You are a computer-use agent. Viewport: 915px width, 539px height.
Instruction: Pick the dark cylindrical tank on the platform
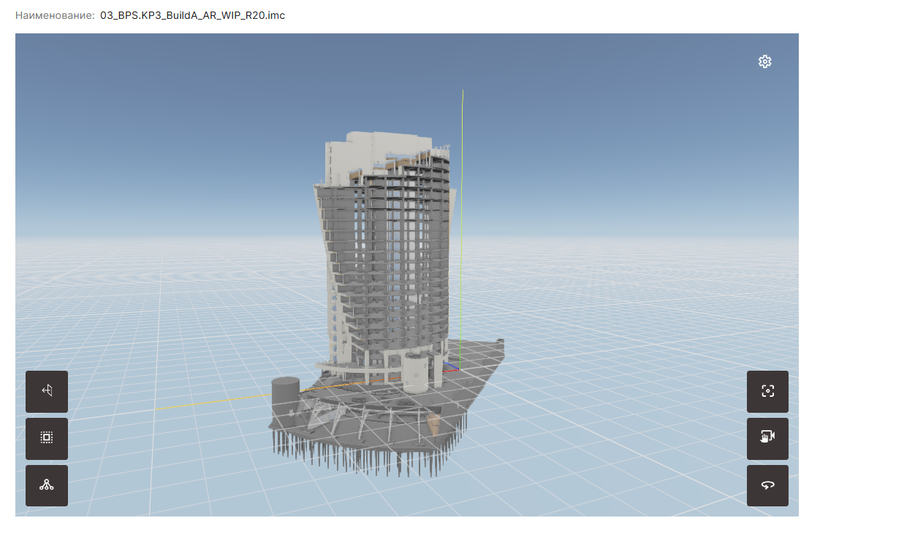(x=286, y=391)
